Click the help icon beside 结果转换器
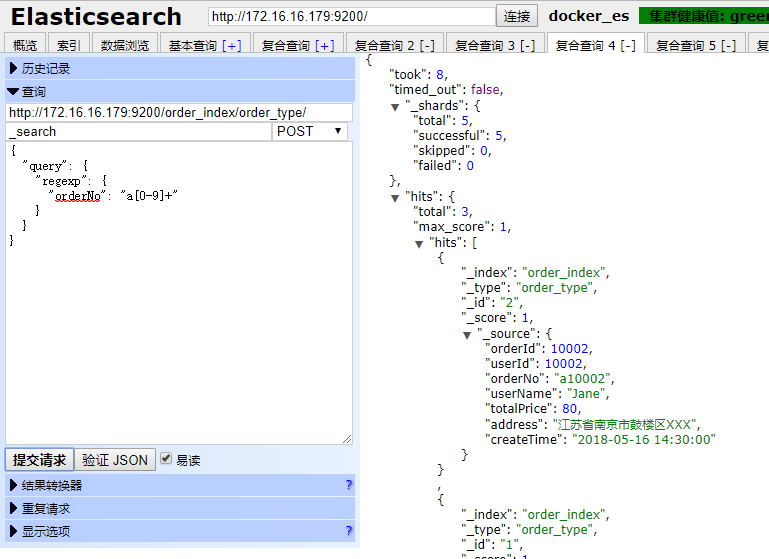Viewport: 769px width, 559px height. (348, 485)
